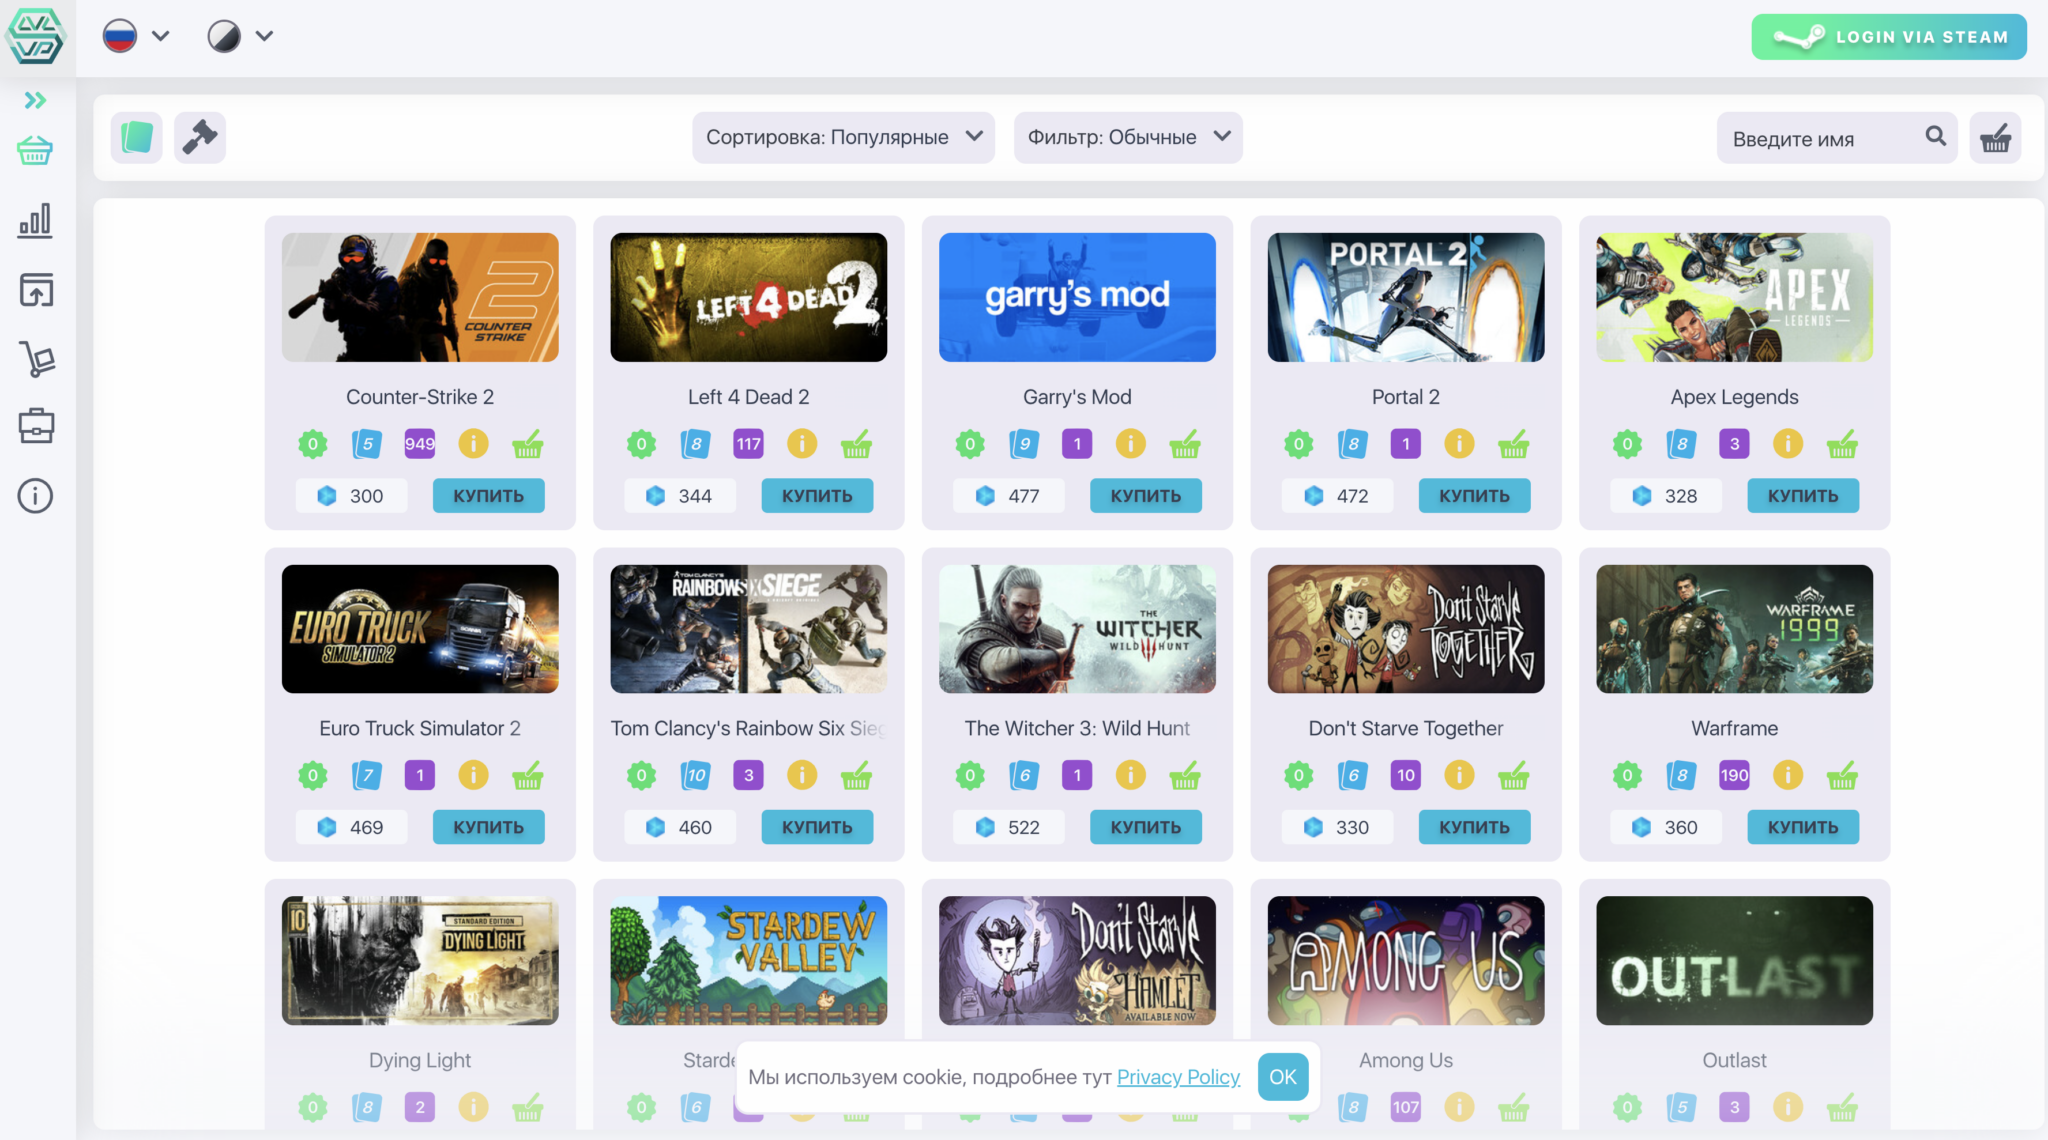Click the briefcase inventory sidebar icon

point(36,426)
